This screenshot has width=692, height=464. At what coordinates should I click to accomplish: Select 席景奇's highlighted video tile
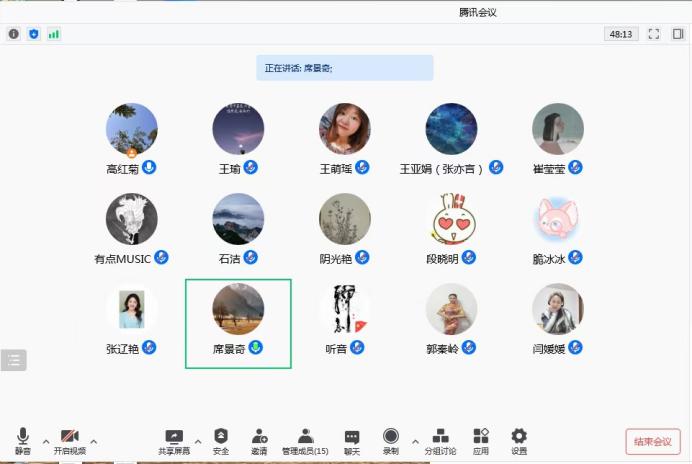pyautogui.click(x=238, y=323)
